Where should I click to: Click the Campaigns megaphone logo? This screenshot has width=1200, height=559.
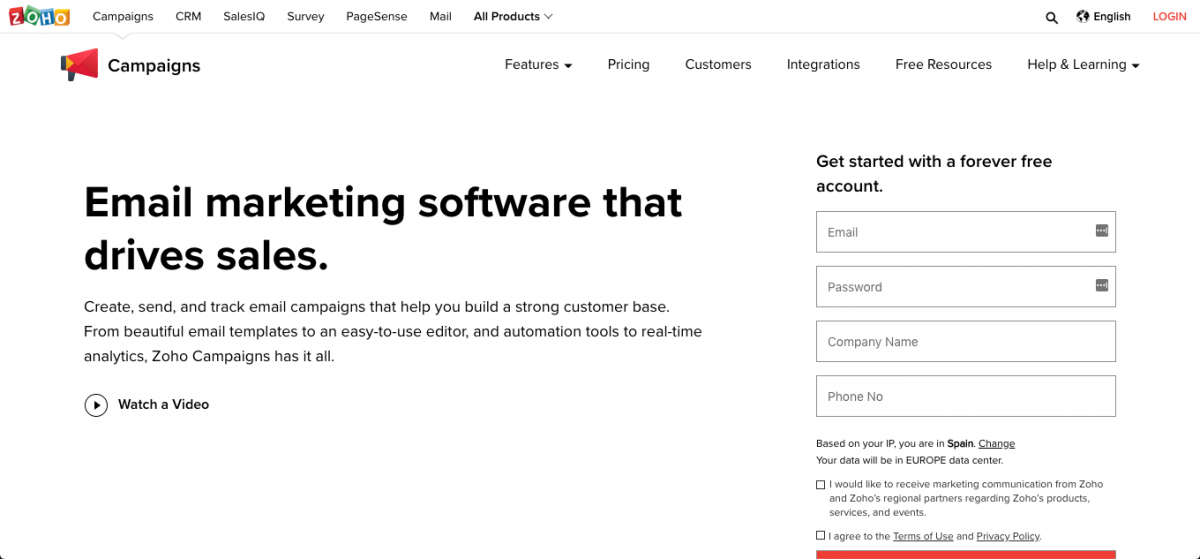[80, 65]
